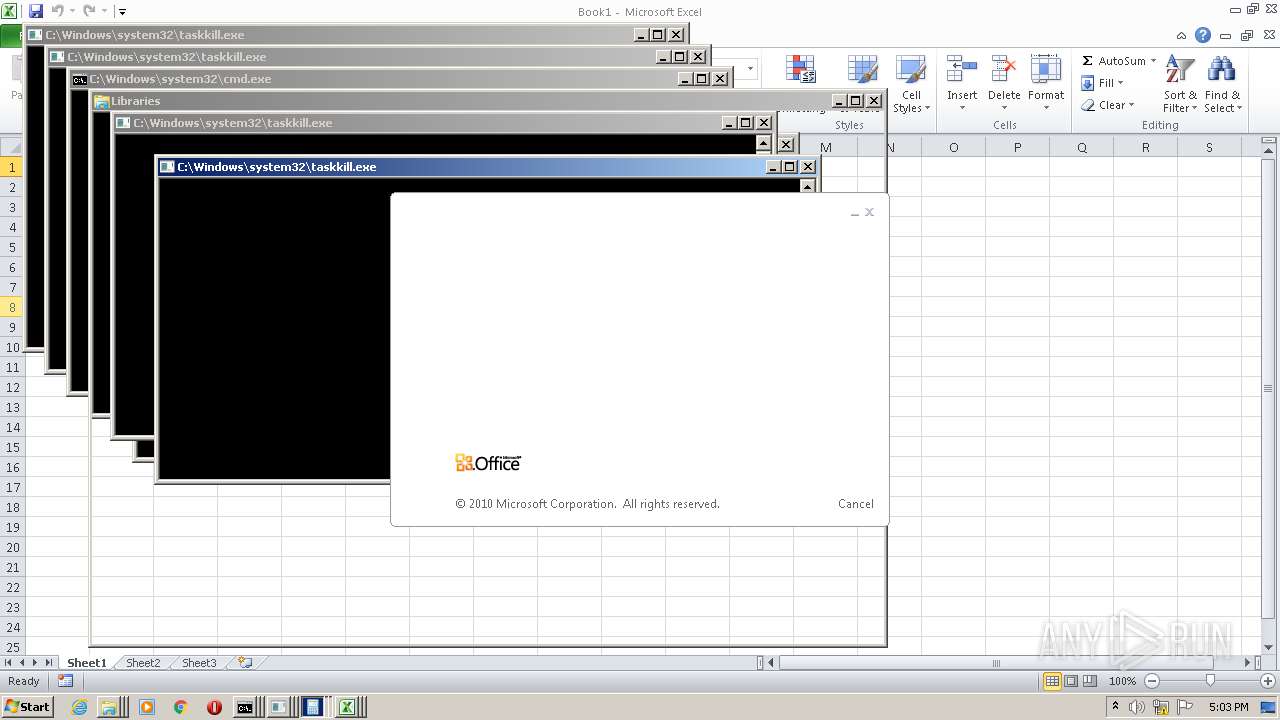Click the Insert Worksheet tab icon
The height and width of the screenshot is (720, 1280).
pos(245,662)
